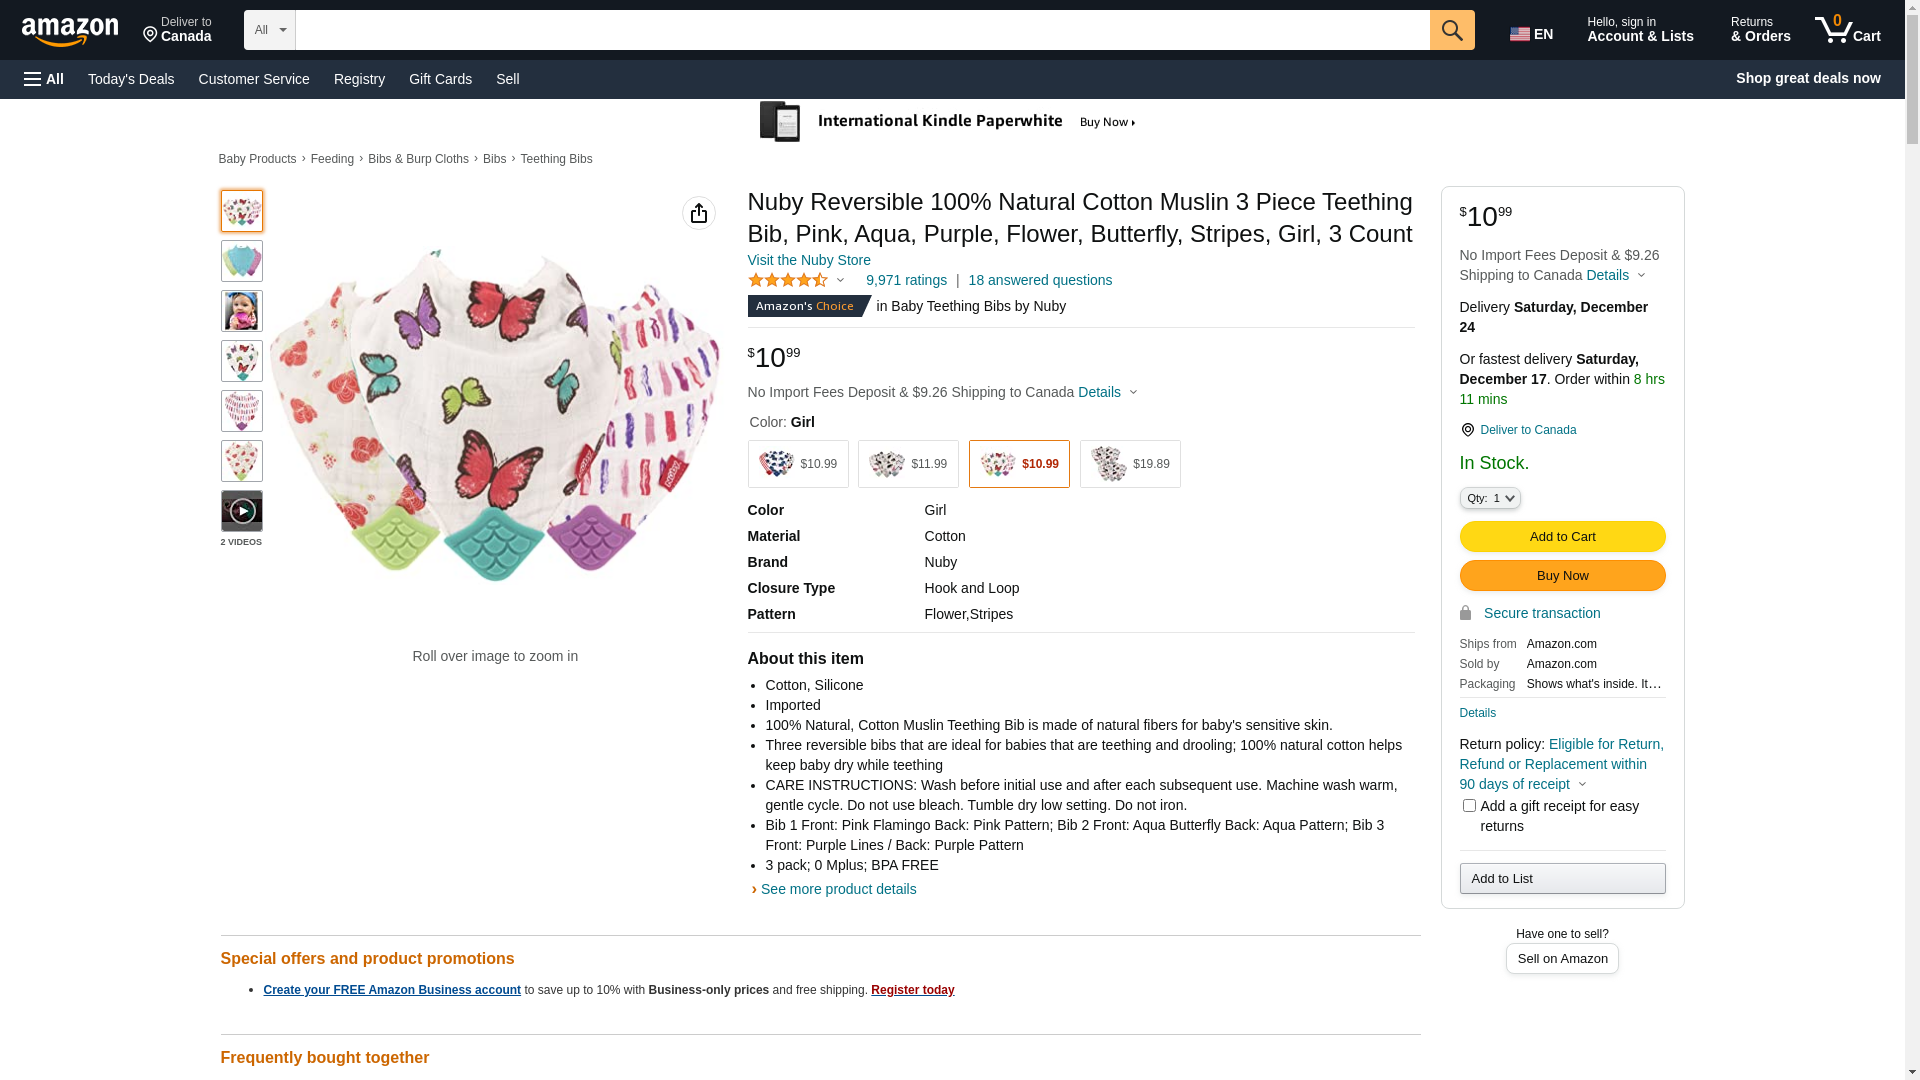Open the Qty quantity dropdown
This screenshot has height=1080, width=1920.
[x=1489, y=498]
